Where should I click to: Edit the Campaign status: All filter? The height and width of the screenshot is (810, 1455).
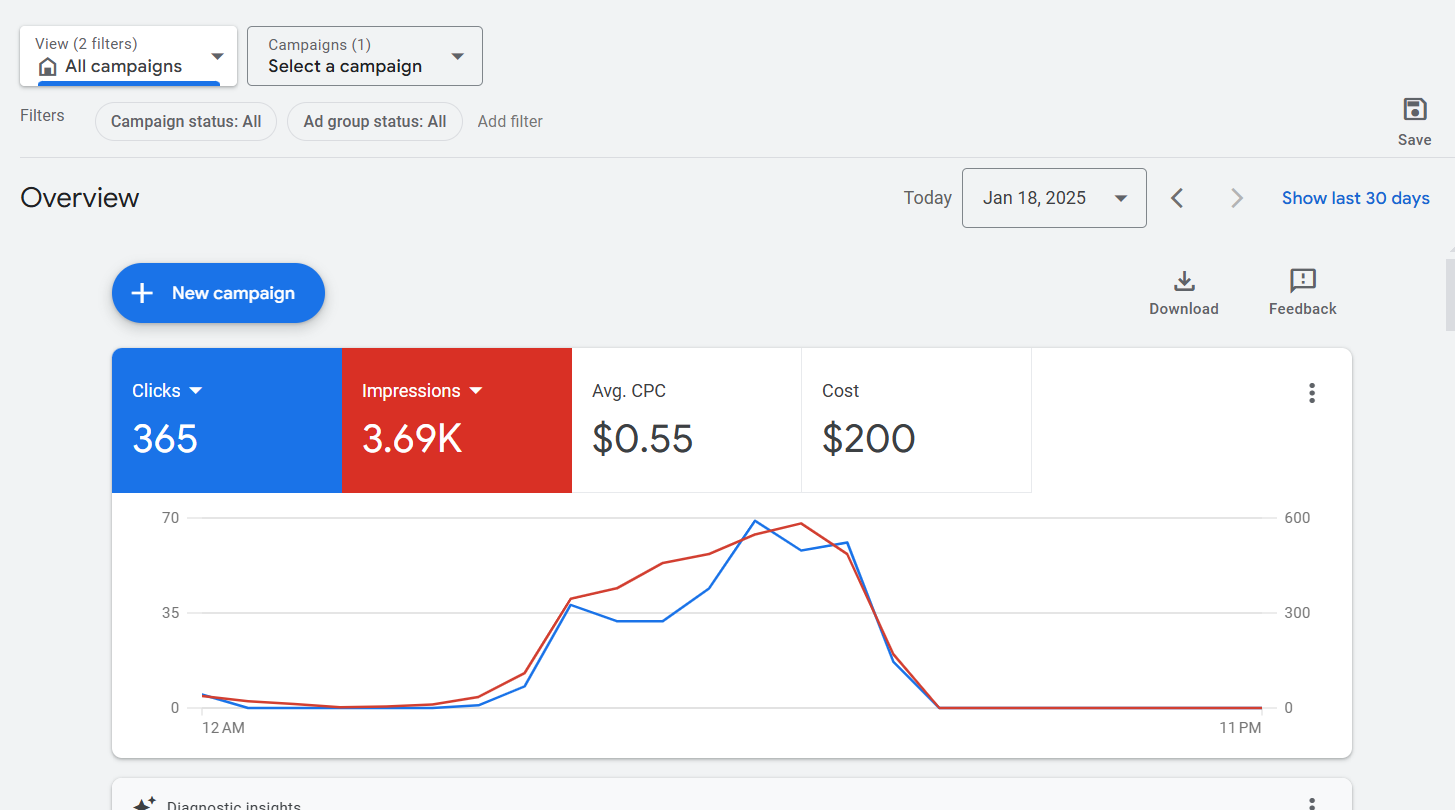coord(186,122)
